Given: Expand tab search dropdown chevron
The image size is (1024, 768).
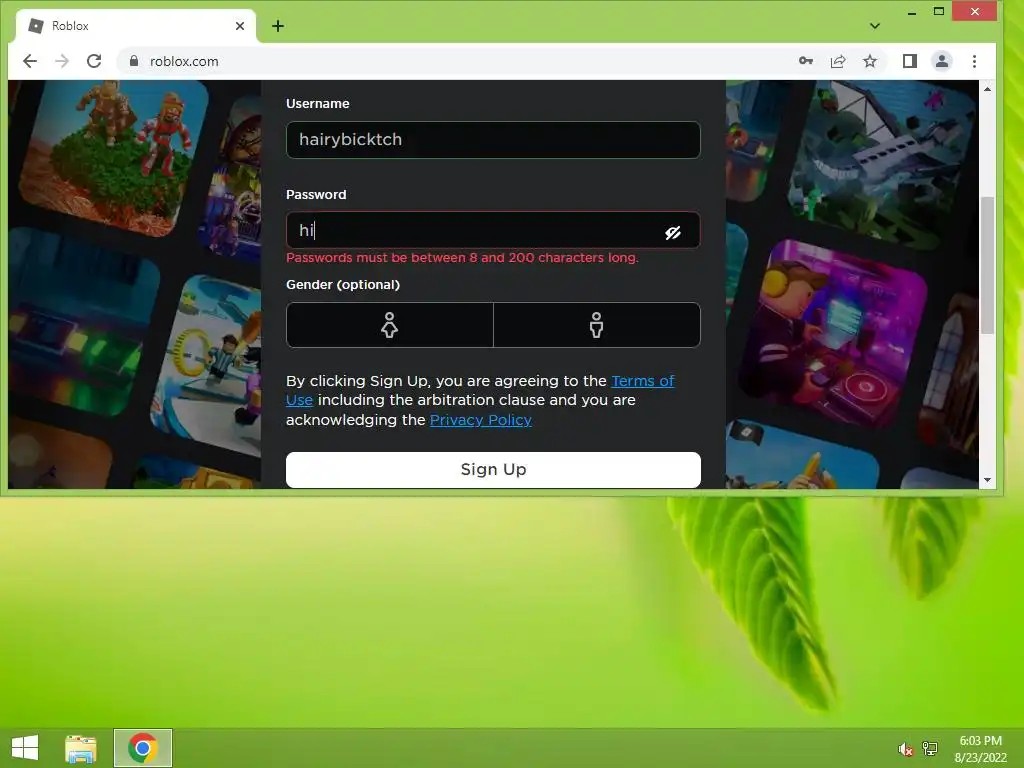Looking at the screenshot, I should tap(875, 26).
